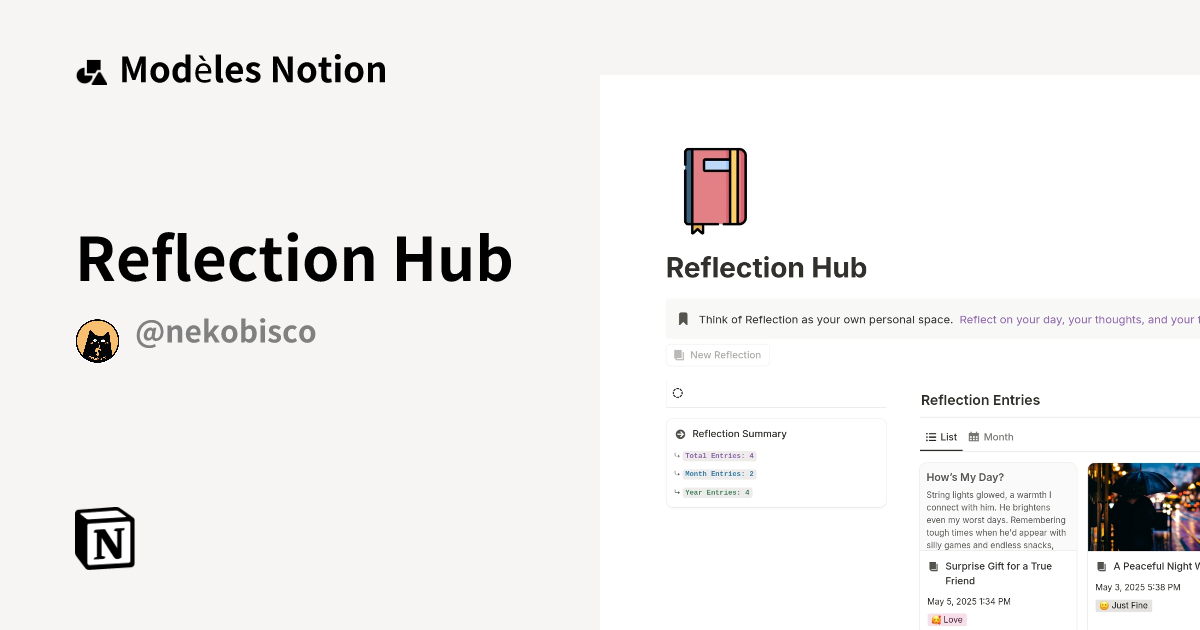
Task: Click the Total Entries: 4 tag
Action: [x=718, y=455]
